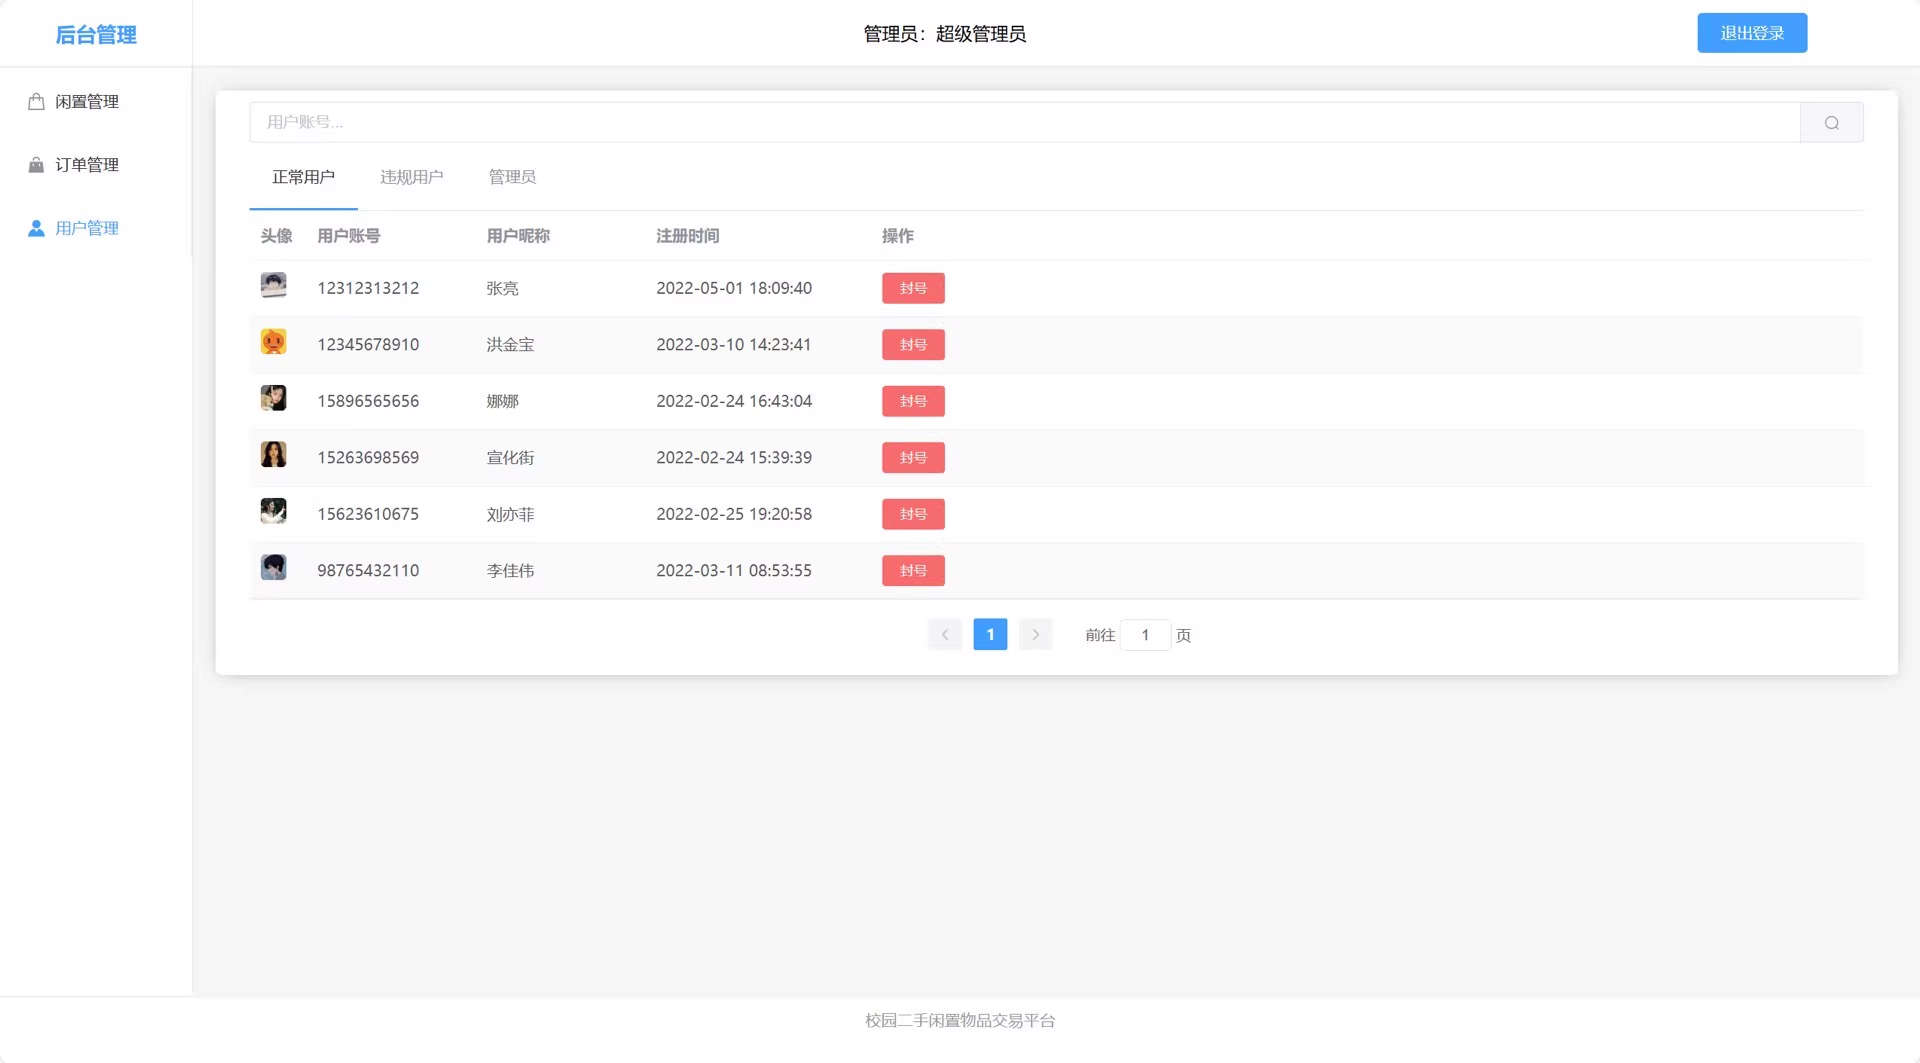1920x1063 pixels.
Task: Click 张亮's avatar thumbnail
Action: [x=273, y=286]
